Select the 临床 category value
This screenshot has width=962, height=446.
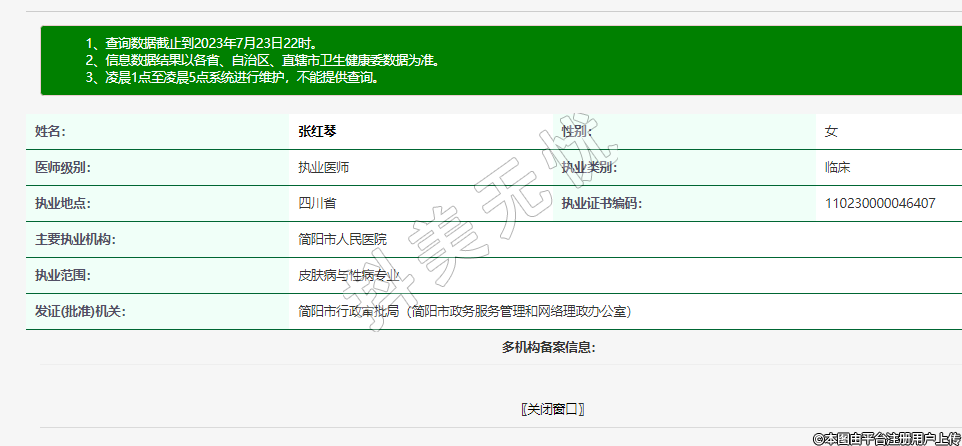837,167
